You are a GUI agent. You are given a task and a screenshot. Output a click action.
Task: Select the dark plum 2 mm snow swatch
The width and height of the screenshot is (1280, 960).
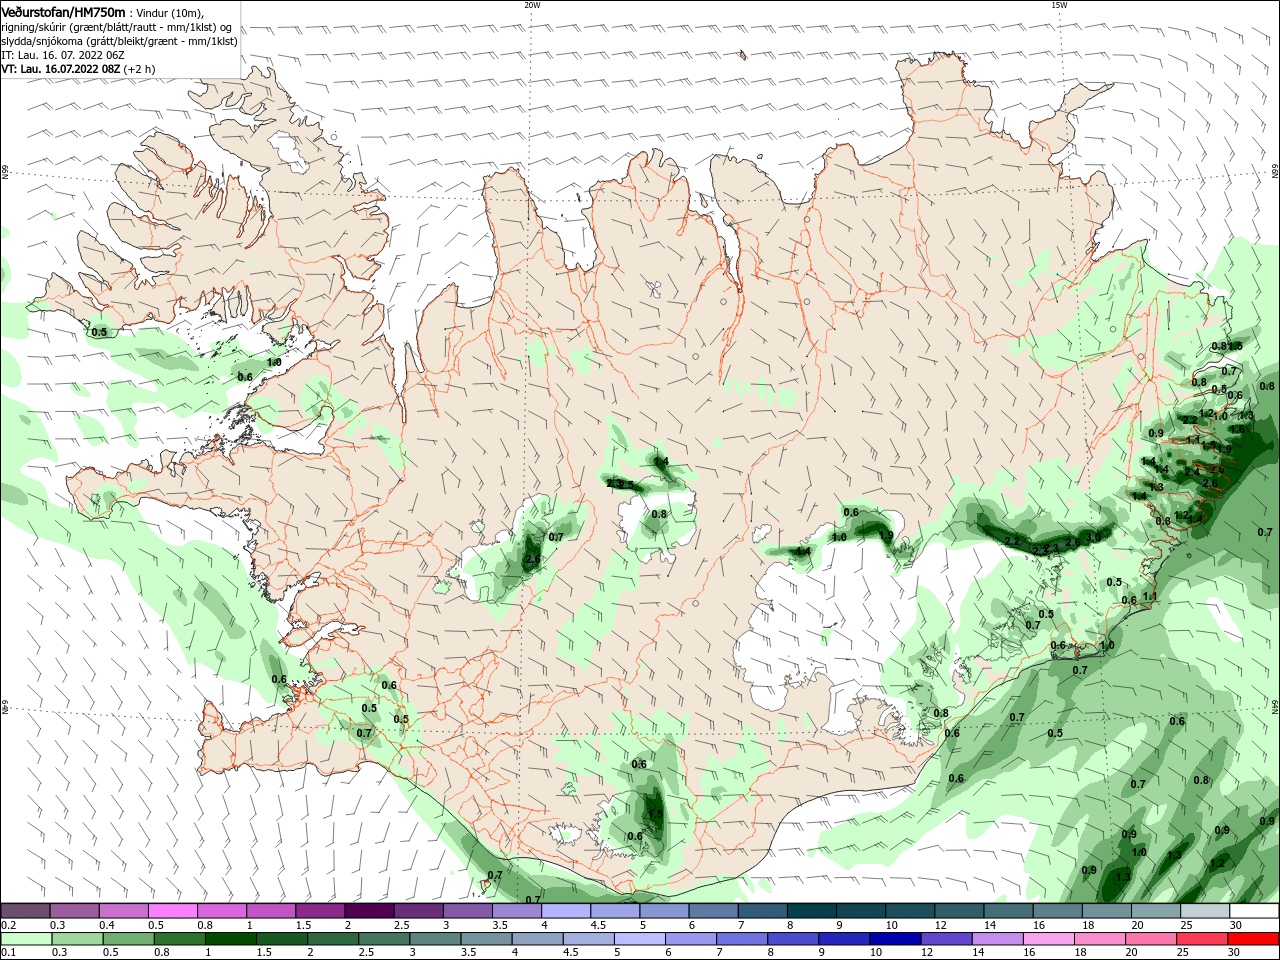(368, 911)
